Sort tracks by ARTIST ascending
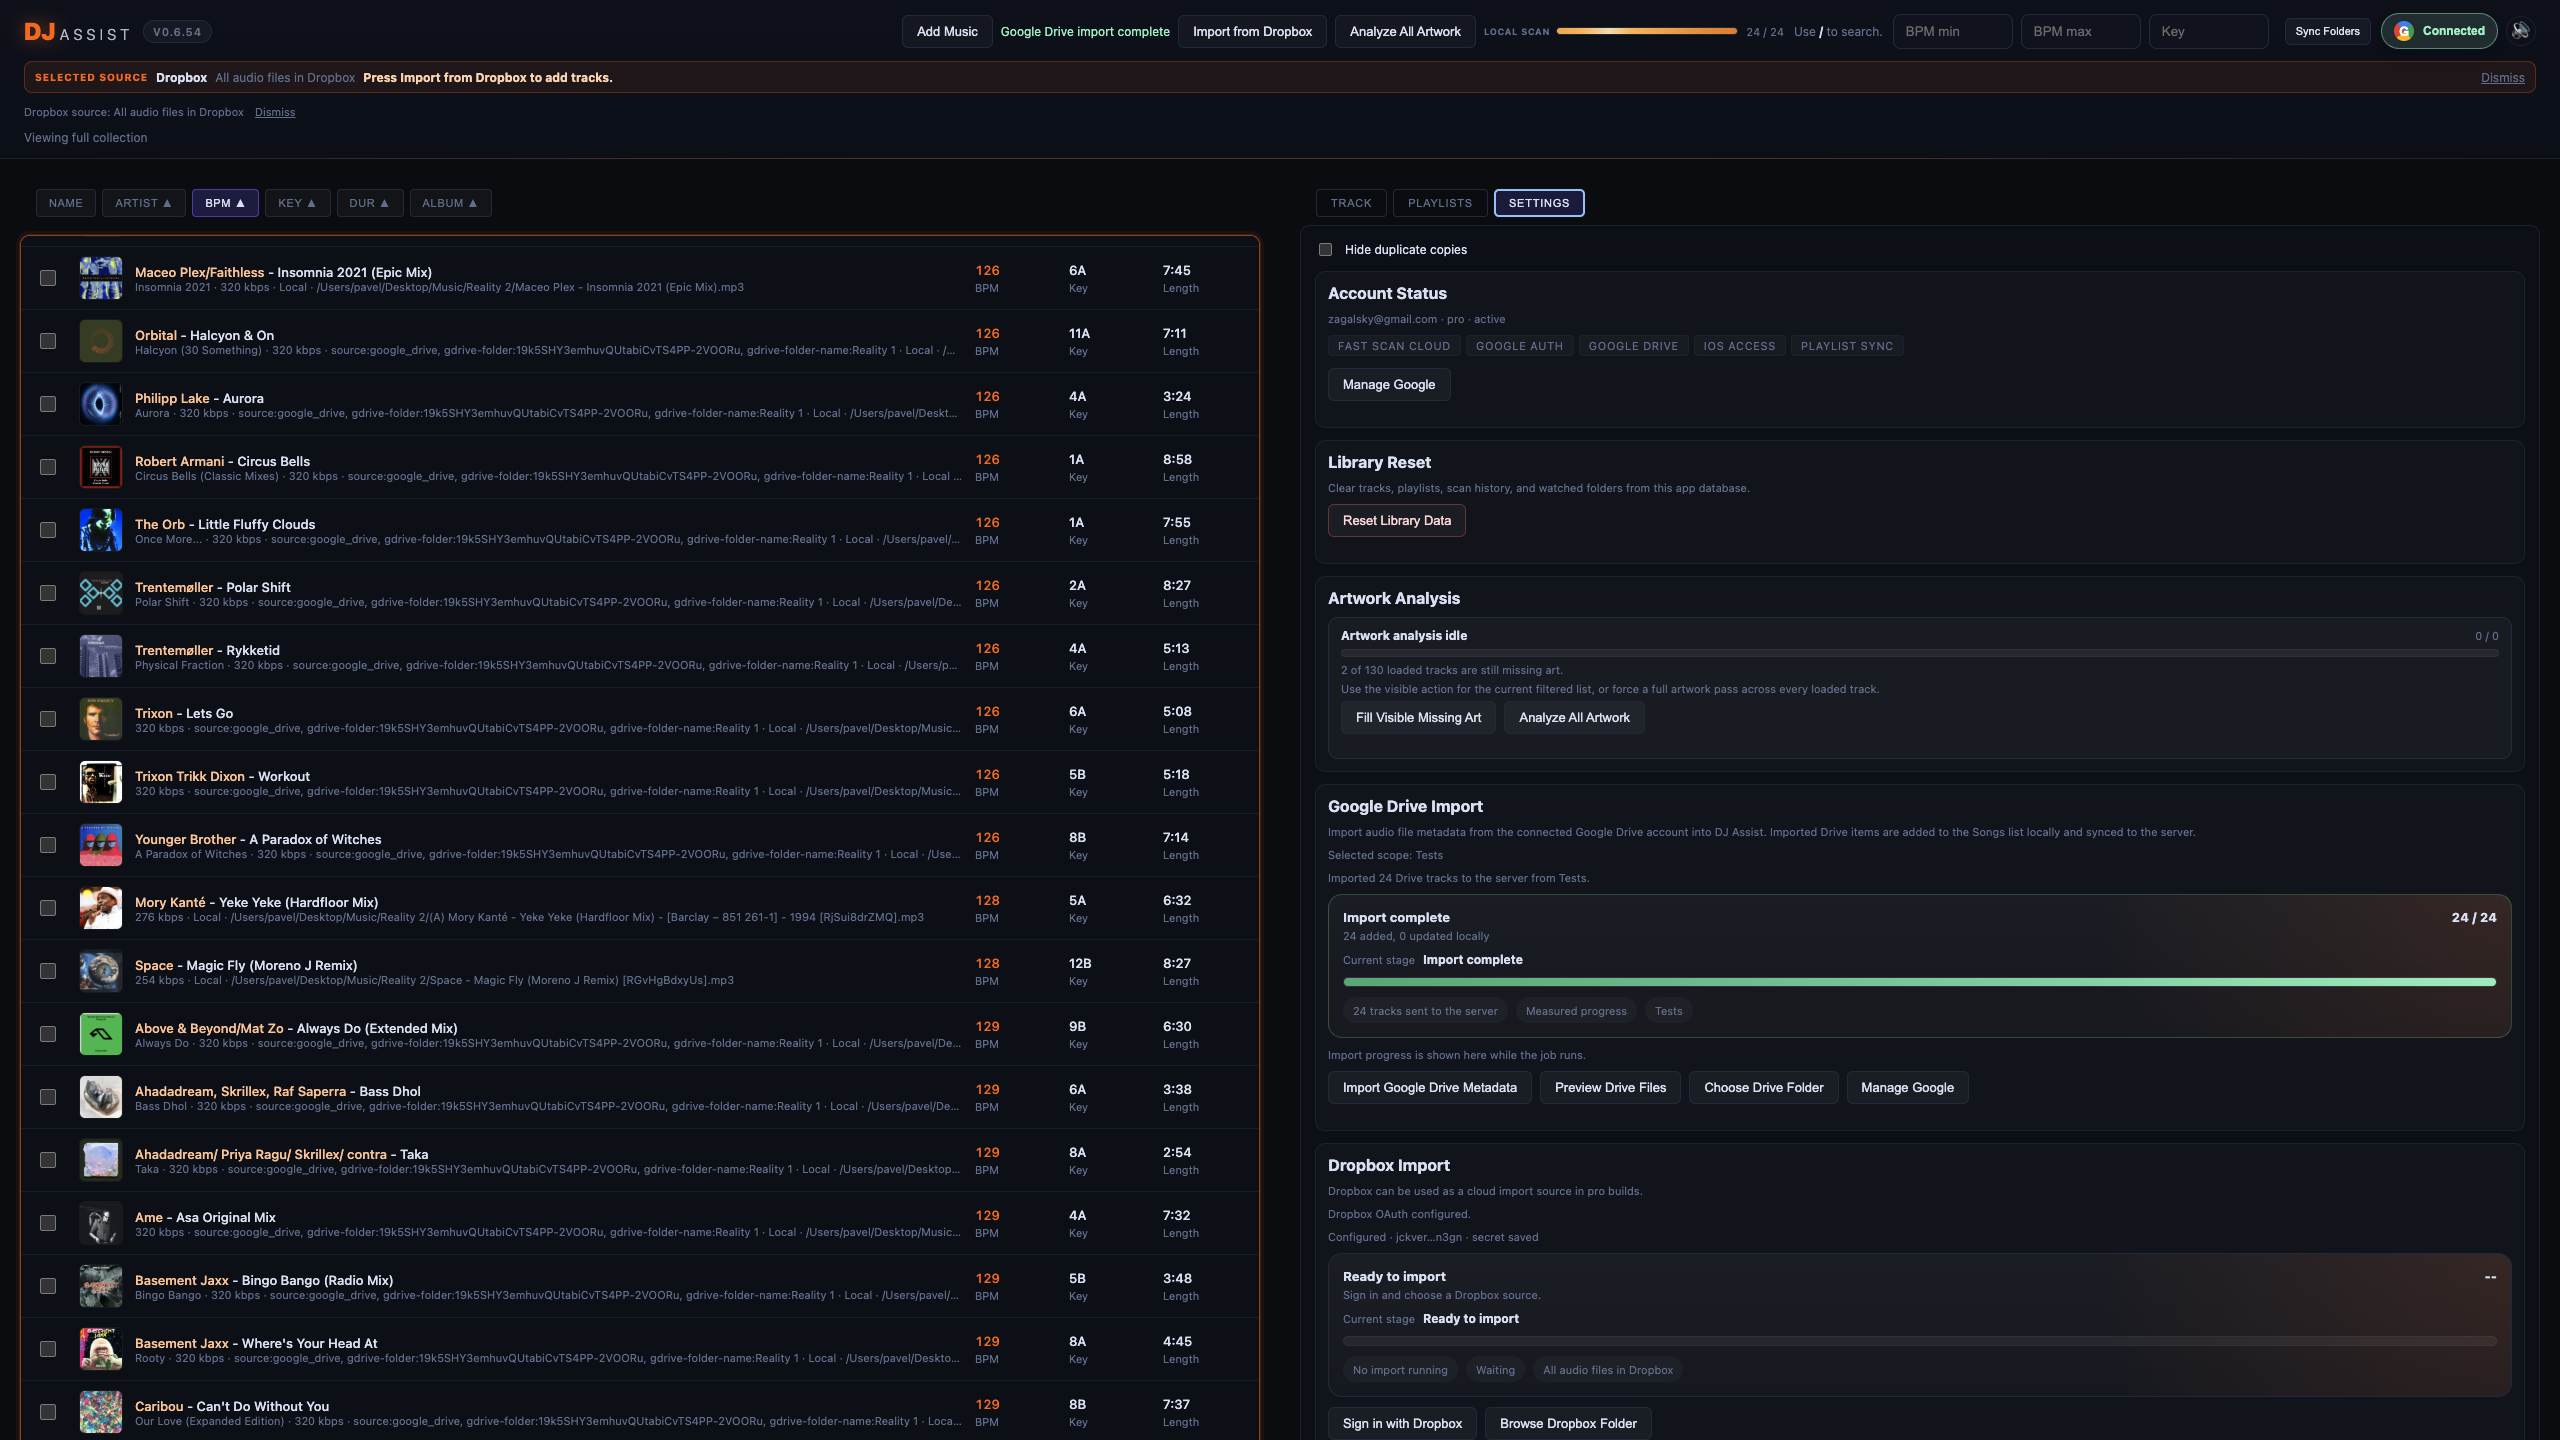The image size is (2560, 1440). pos(143,203)
